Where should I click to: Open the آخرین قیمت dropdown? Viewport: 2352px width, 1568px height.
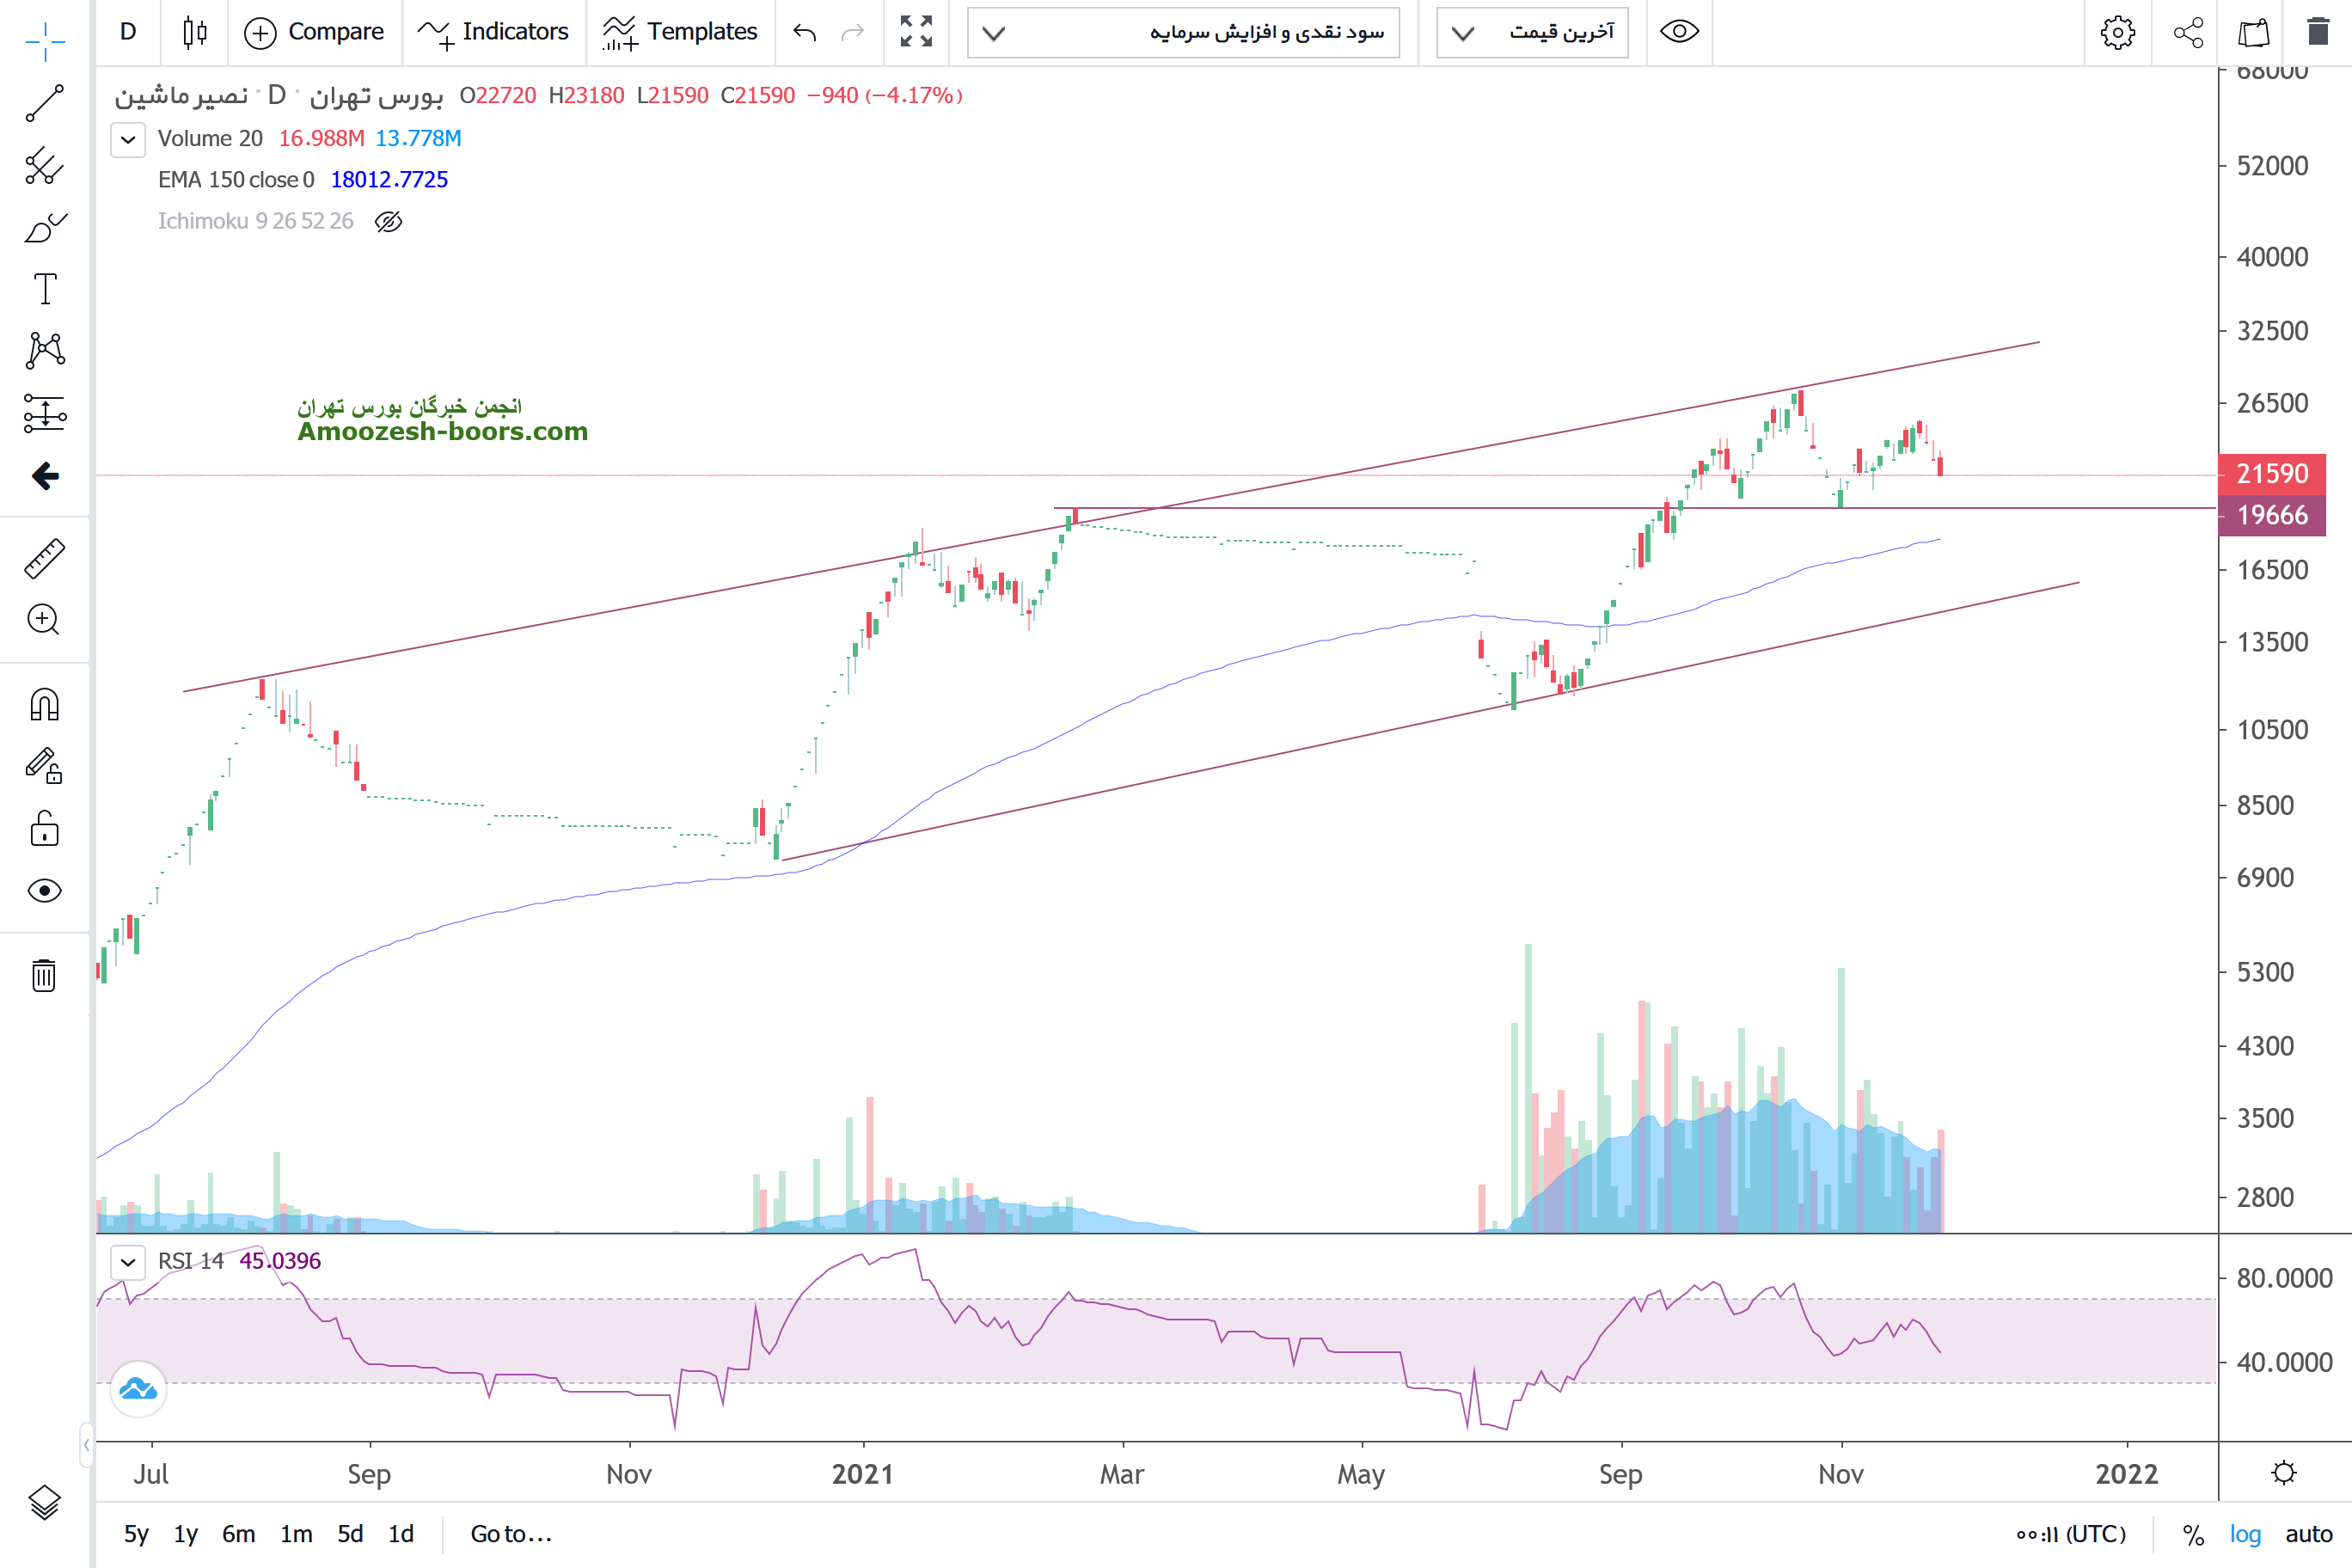pyautogui.click(x=1532, y=33)
